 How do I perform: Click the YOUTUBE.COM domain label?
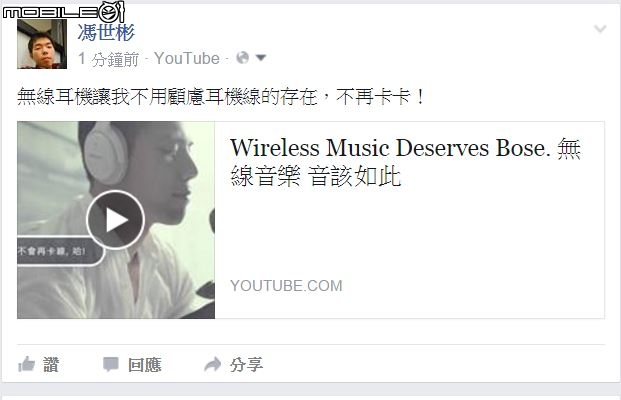pyautogui.click(x=286, y=286)
